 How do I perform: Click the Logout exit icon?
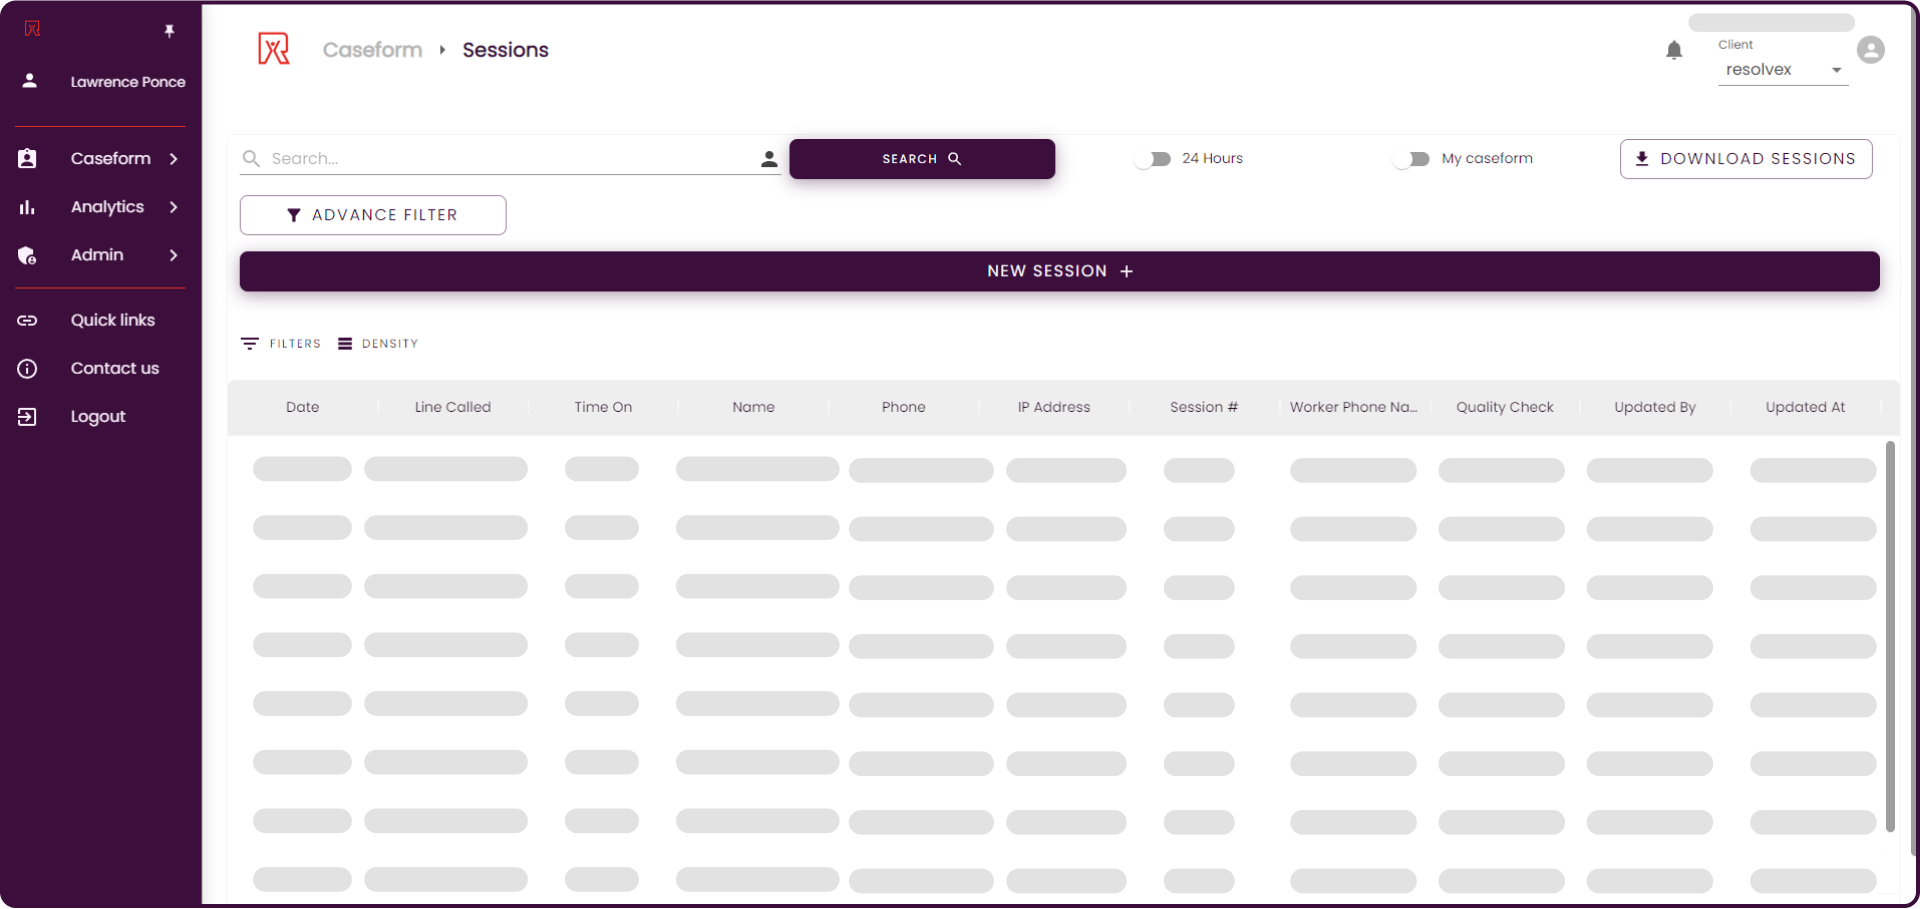click(x=28, y=417)
